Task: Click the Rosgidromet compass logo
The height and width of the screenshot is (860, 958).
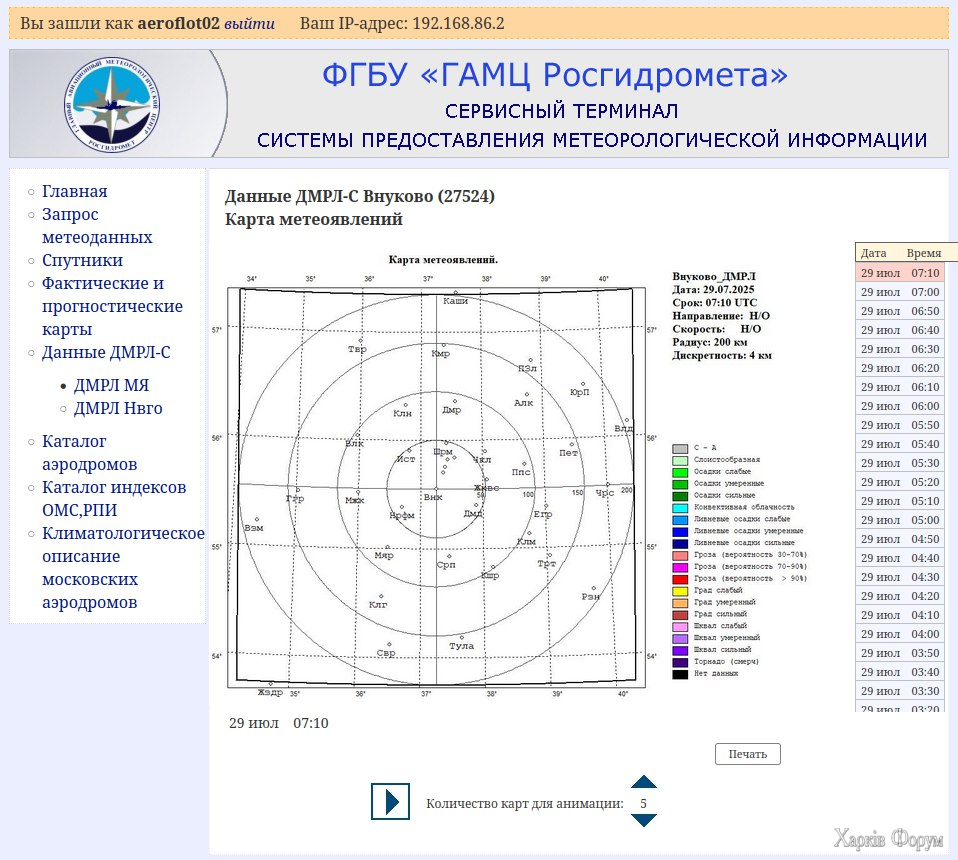Action: pos(111,104)
